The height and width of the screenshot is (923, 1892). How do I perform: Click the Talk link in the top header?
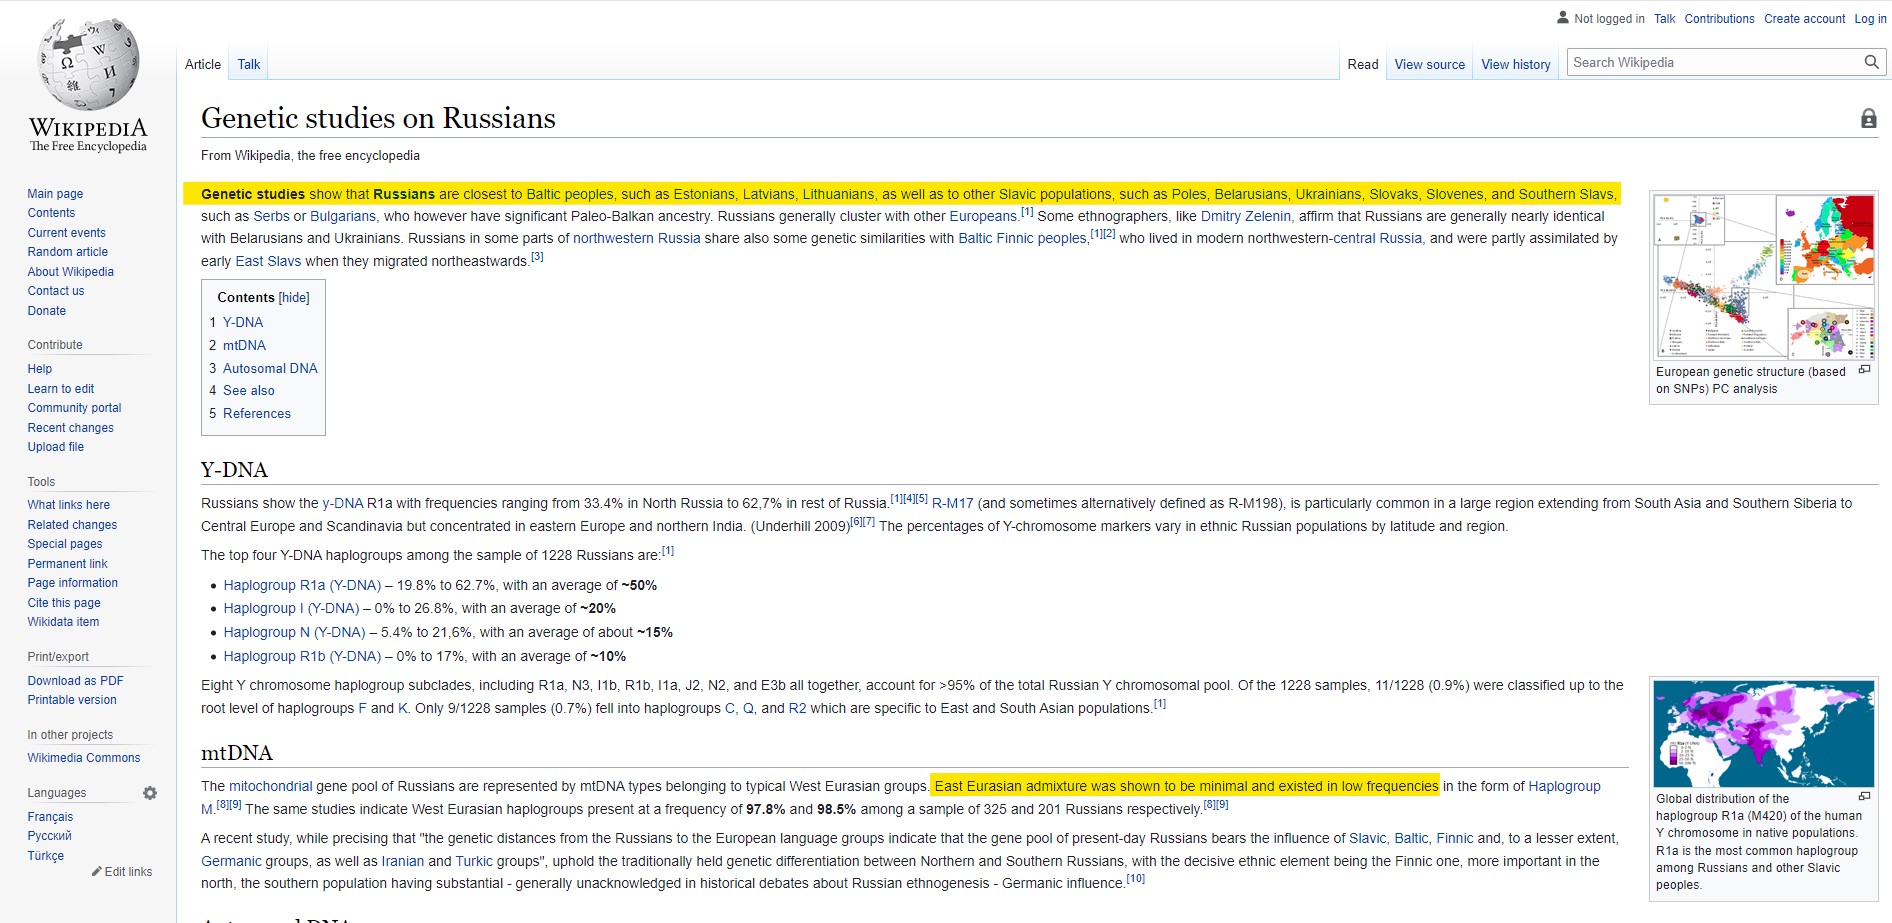tap(1665, 19)
